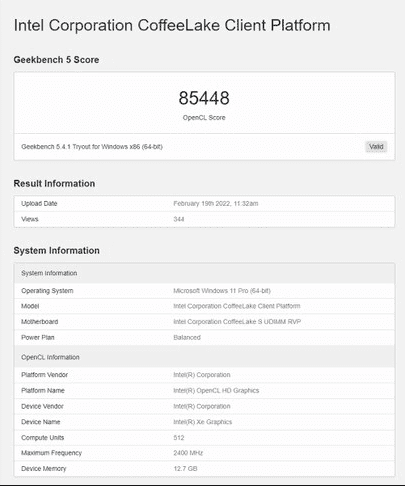Click the 'Operating System' label
405x486 pixels.
pos(47,291)
